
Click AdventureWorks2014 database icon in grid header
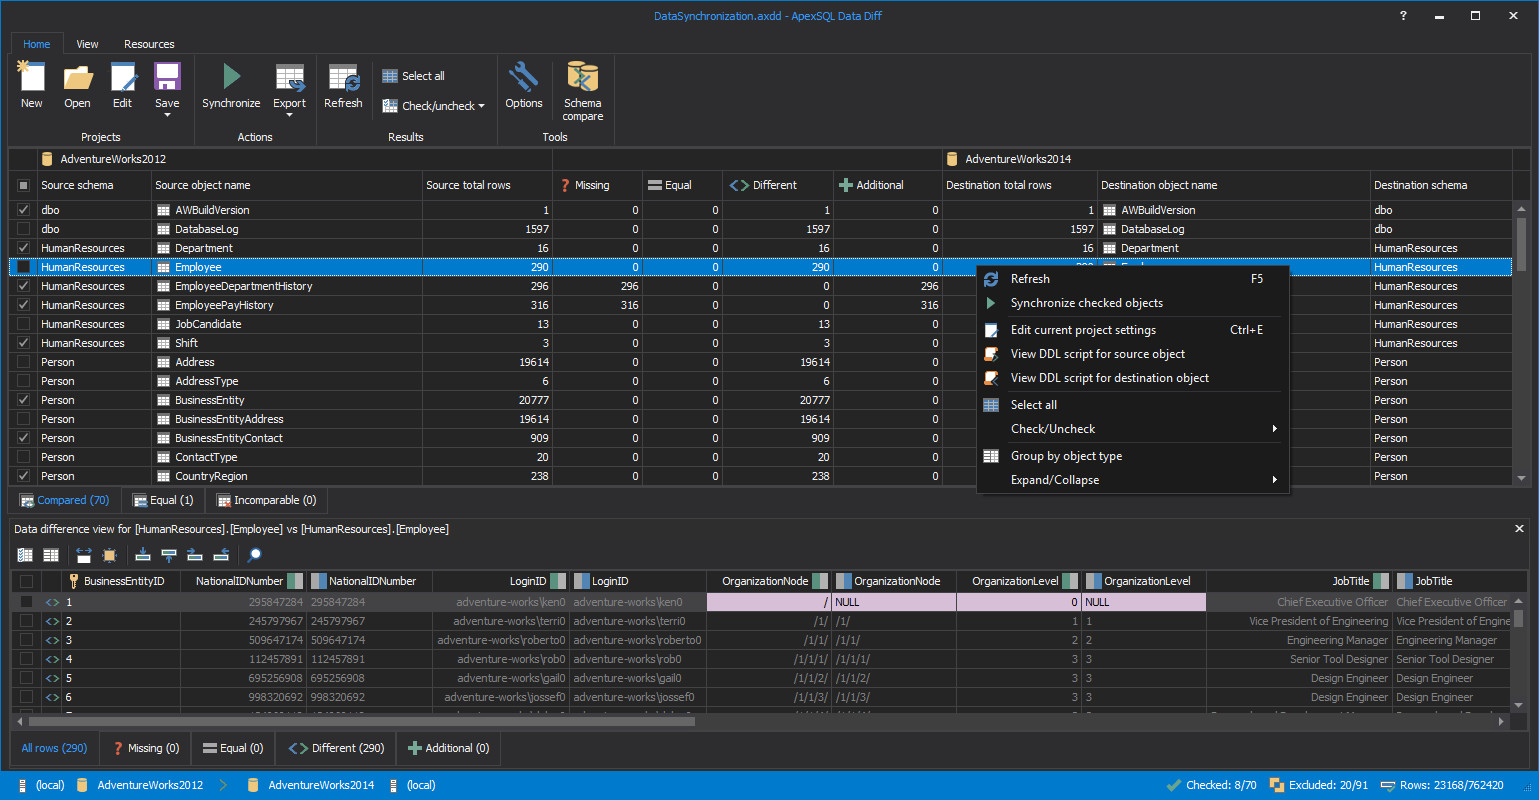click(x=952, y=159)
